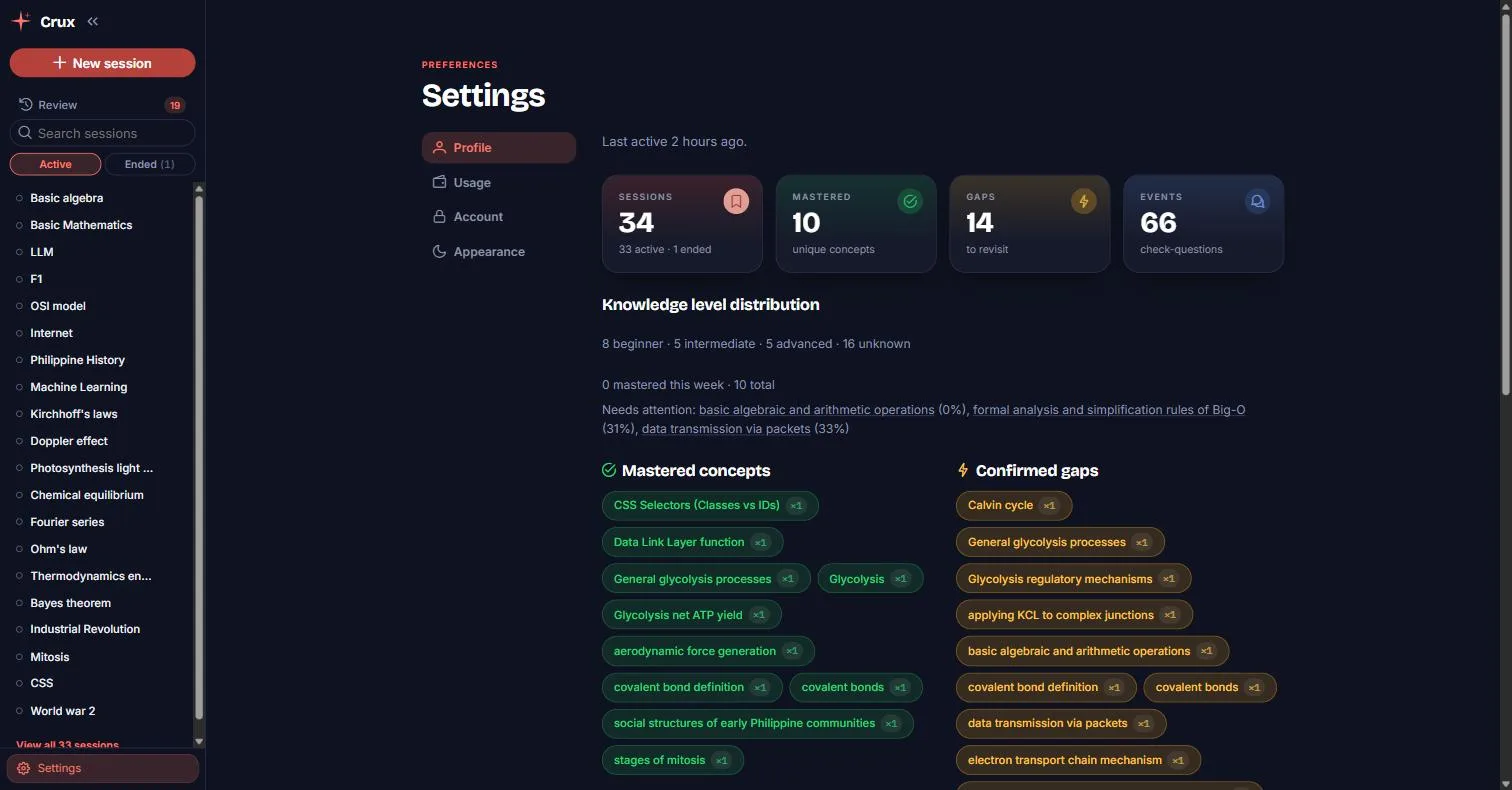Select the Mitosis session circle
This screenshot has height=790, width=1512.
(19, 657)
